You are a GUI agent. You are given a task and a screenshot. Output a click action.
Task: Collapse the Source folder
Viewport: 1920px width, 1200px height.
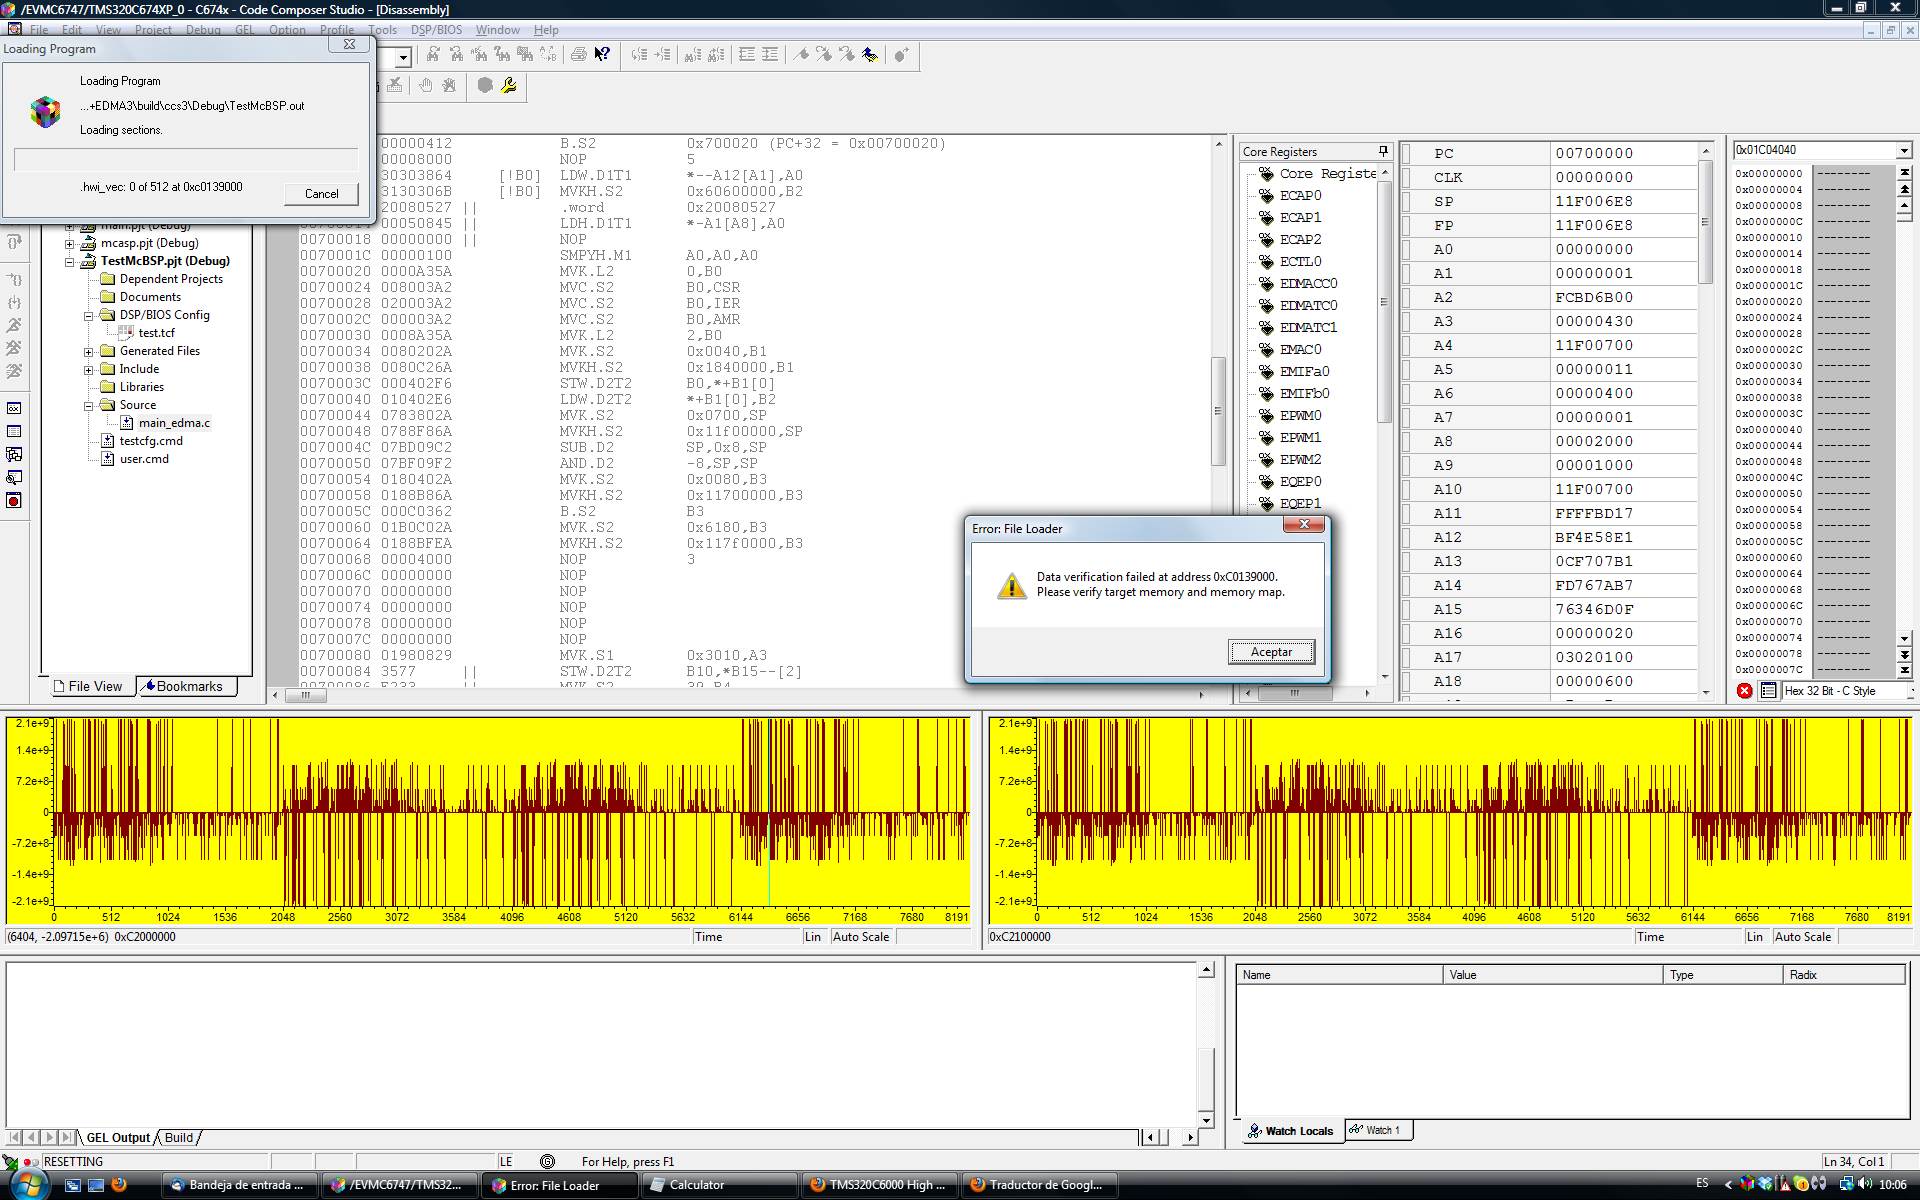pos(89,405)
